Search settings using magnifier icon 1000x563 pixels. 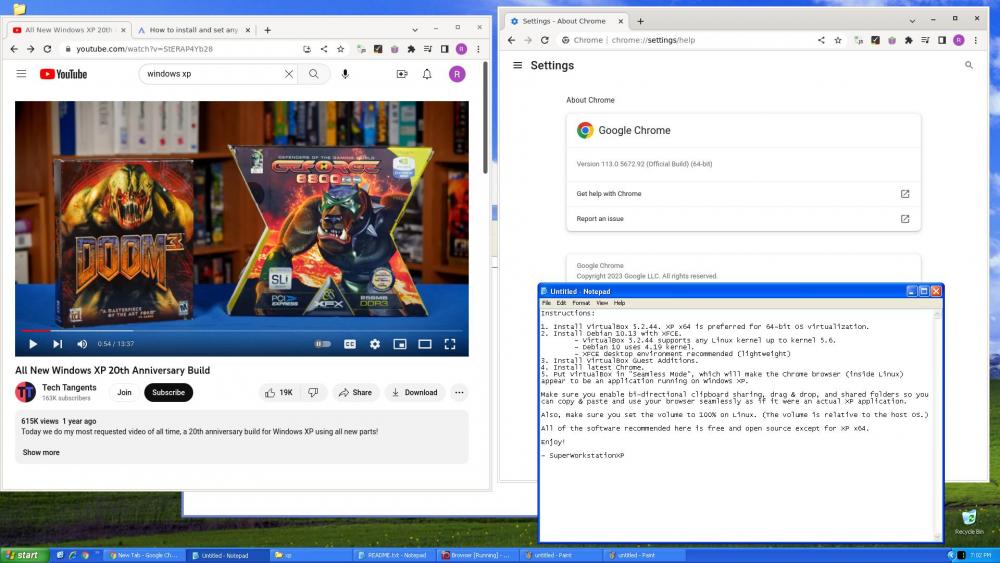click(968, 65)
